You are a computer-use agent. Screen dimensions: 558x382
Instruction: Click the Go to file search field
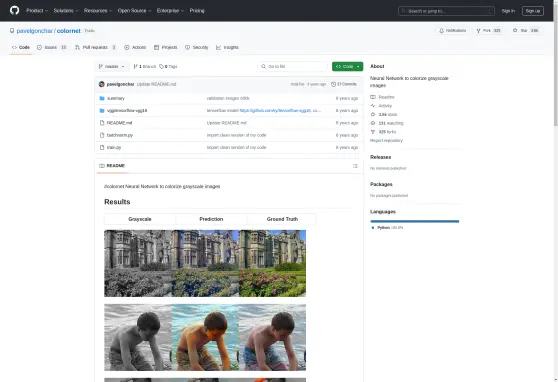(x=292, y=67)
